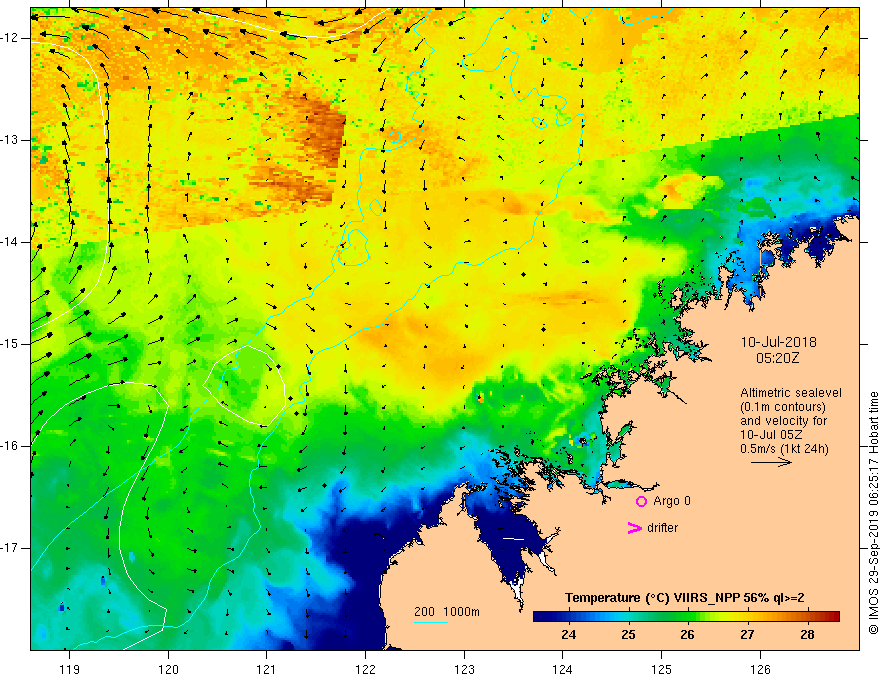Screen dimensions: 880x680
Task: Click the "Temperature (°C) VIIRS_NPP 56% ql>=2" title
Action: (684, 598)
